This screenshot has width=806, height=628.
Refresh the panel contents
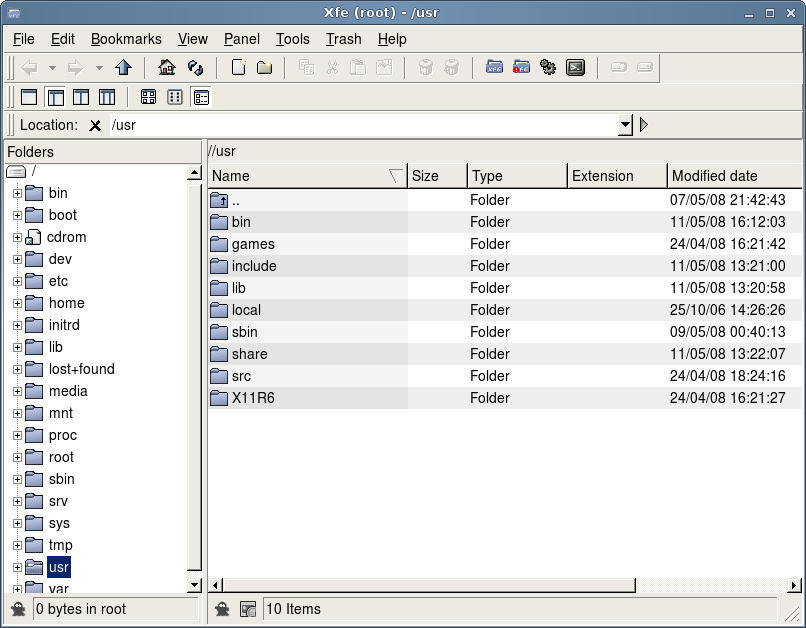(195, 67)
